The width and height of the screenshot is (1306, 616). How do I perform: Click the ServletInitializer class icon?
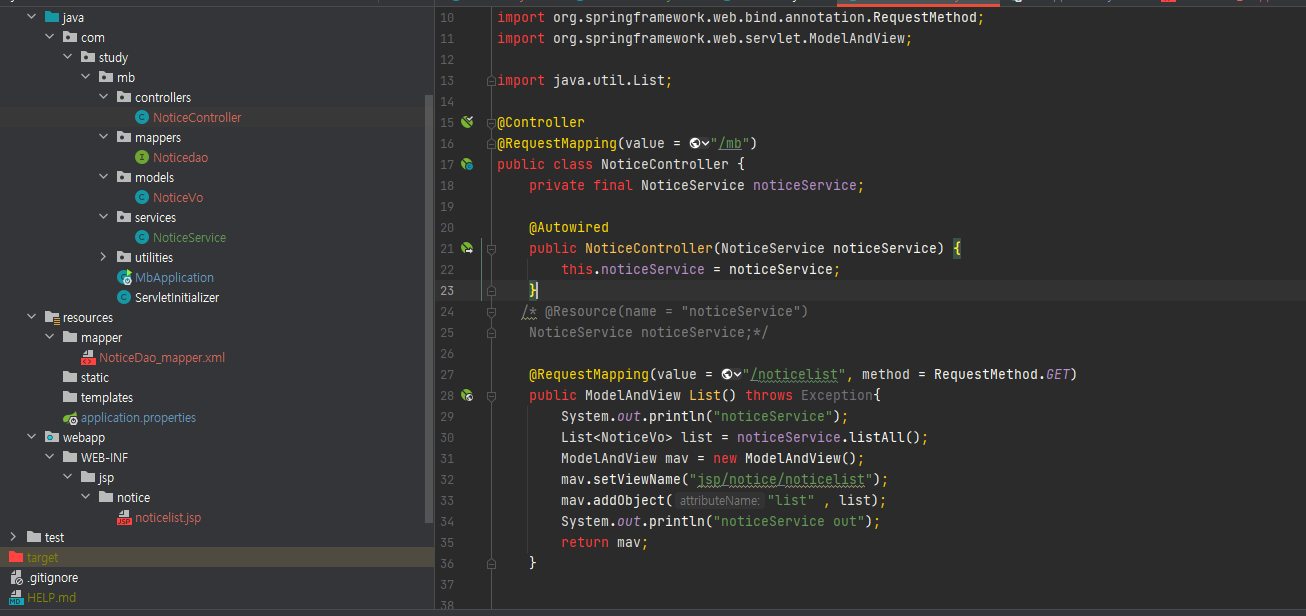click(x=125, y=297)
